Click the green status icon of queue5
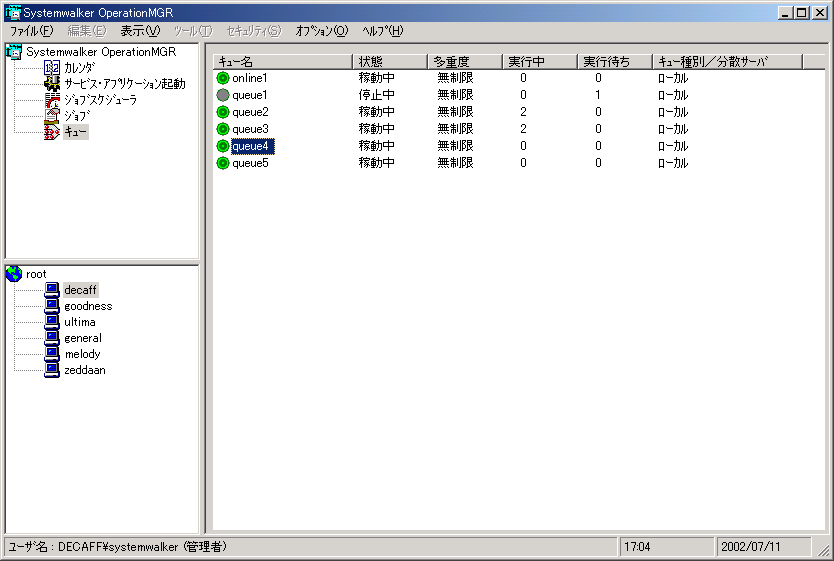Viewport: 834px width, 561px height. 223,163
